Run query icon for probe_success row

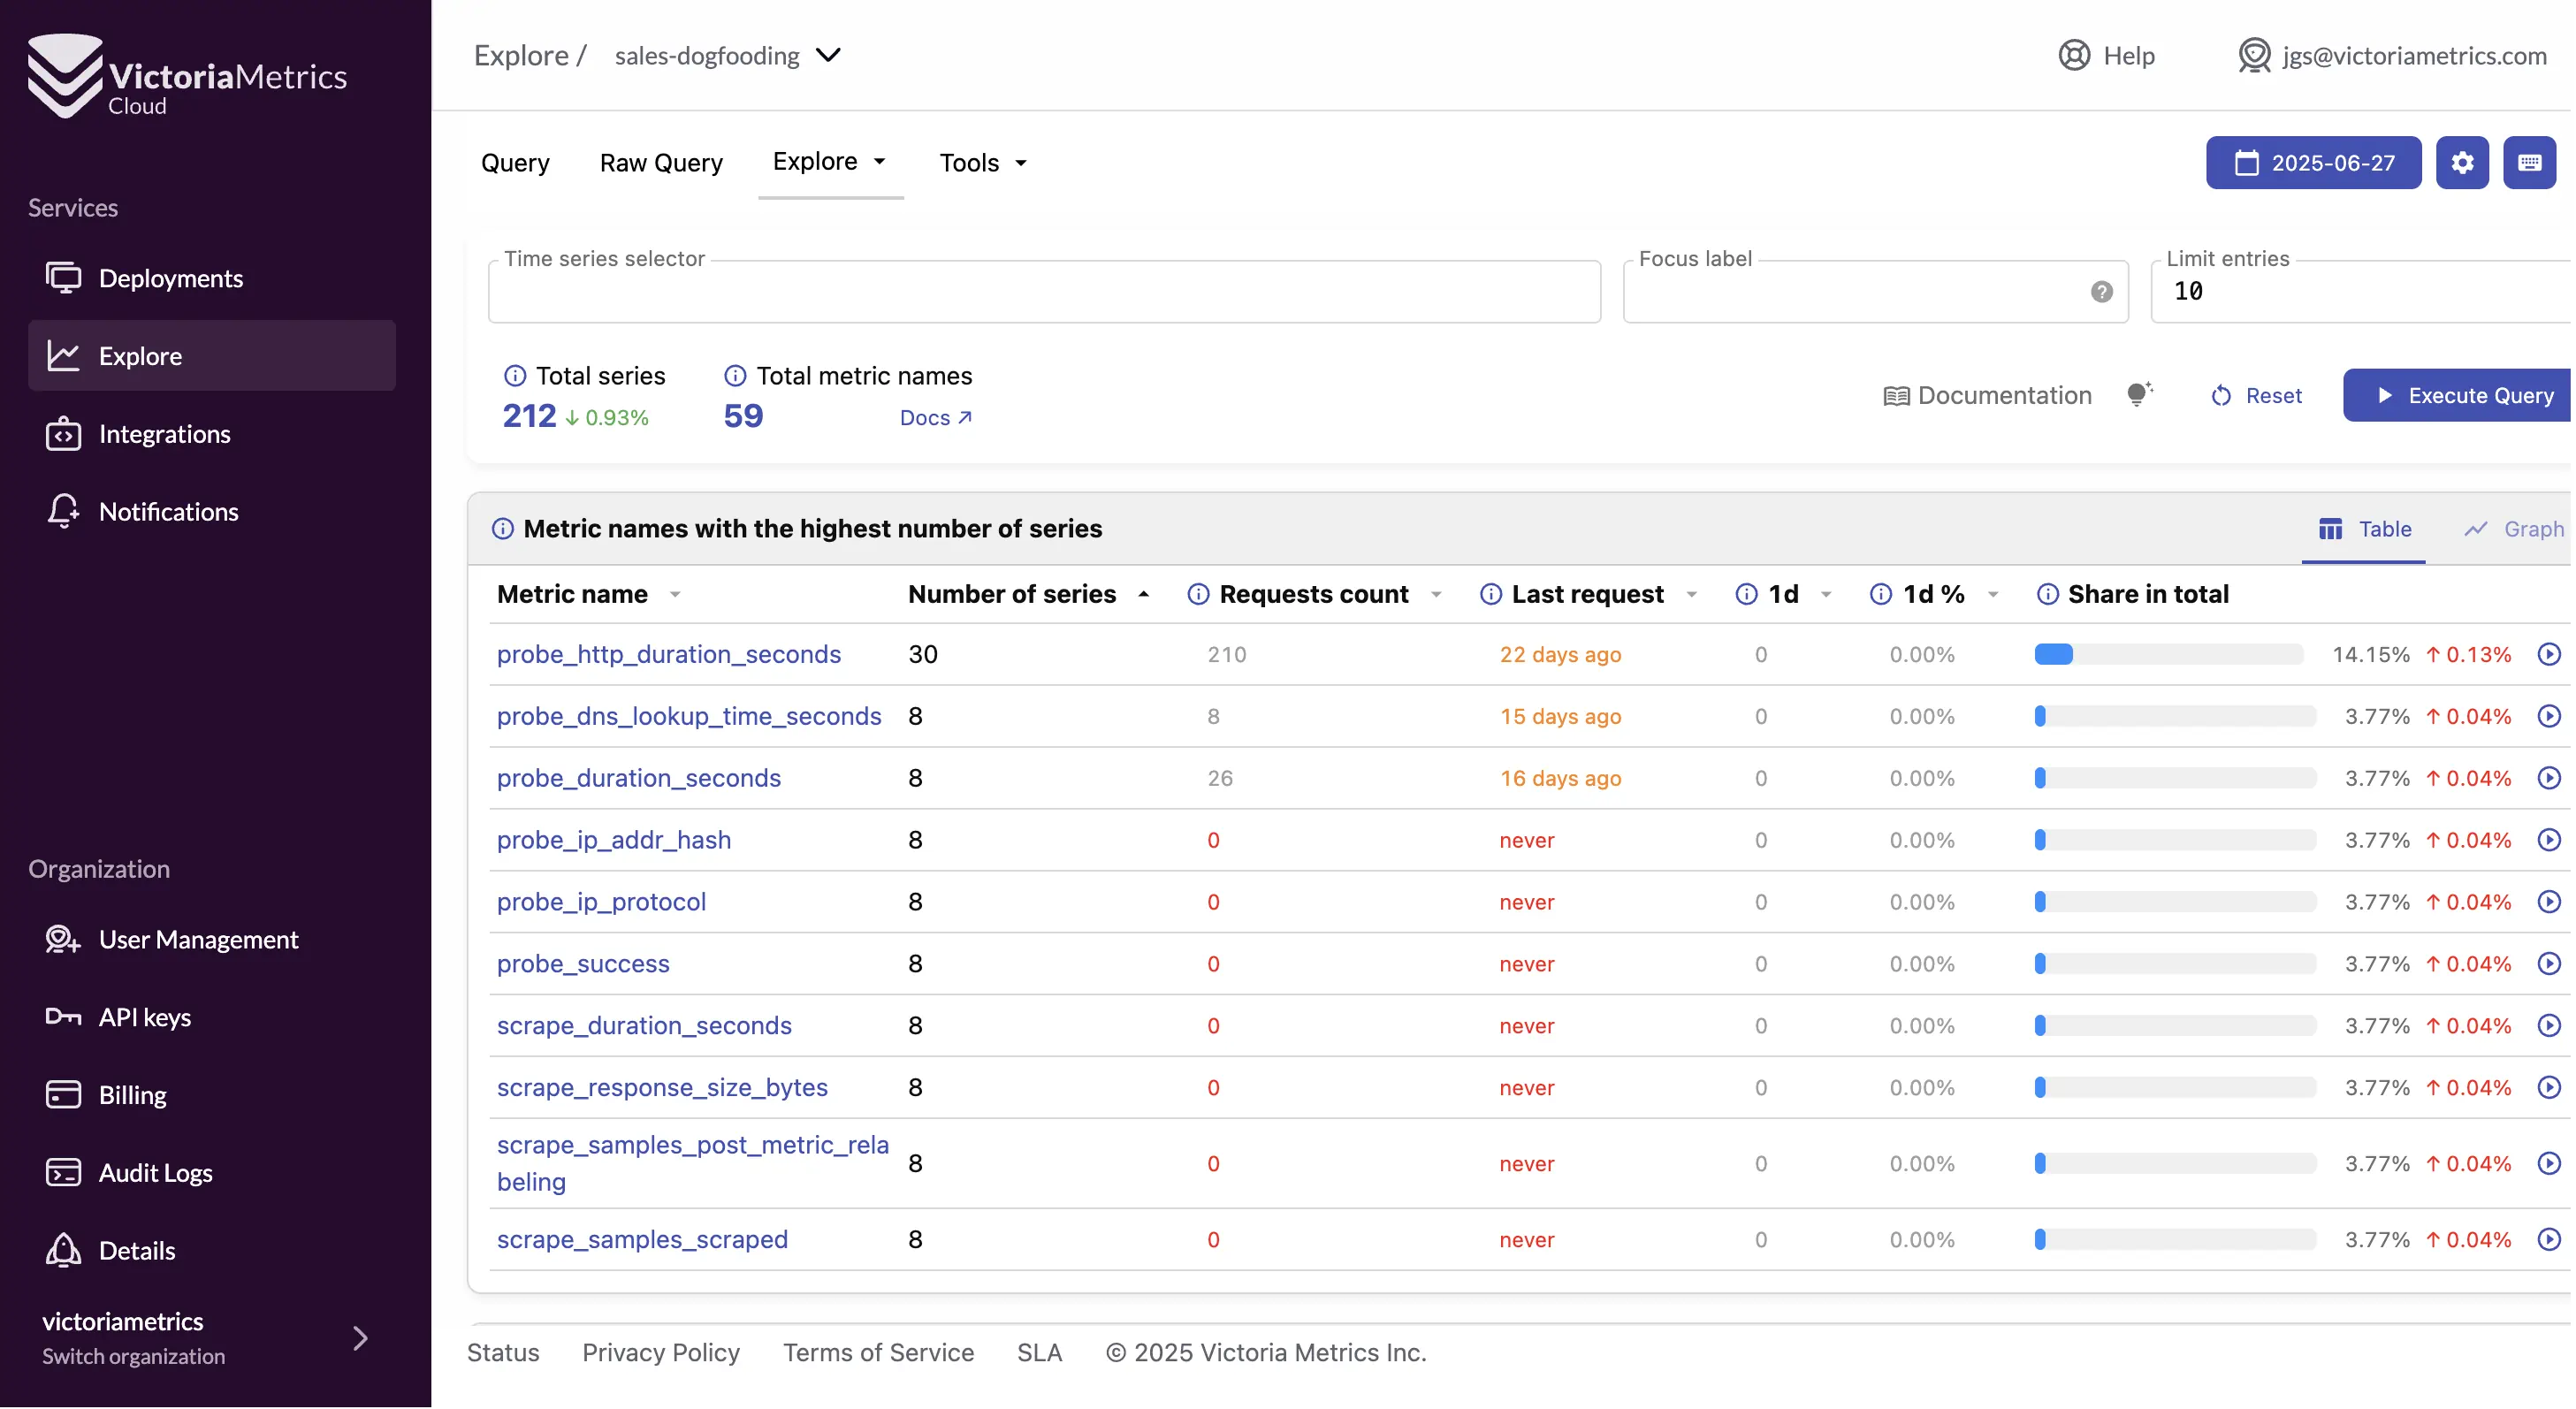point(2549,965)
